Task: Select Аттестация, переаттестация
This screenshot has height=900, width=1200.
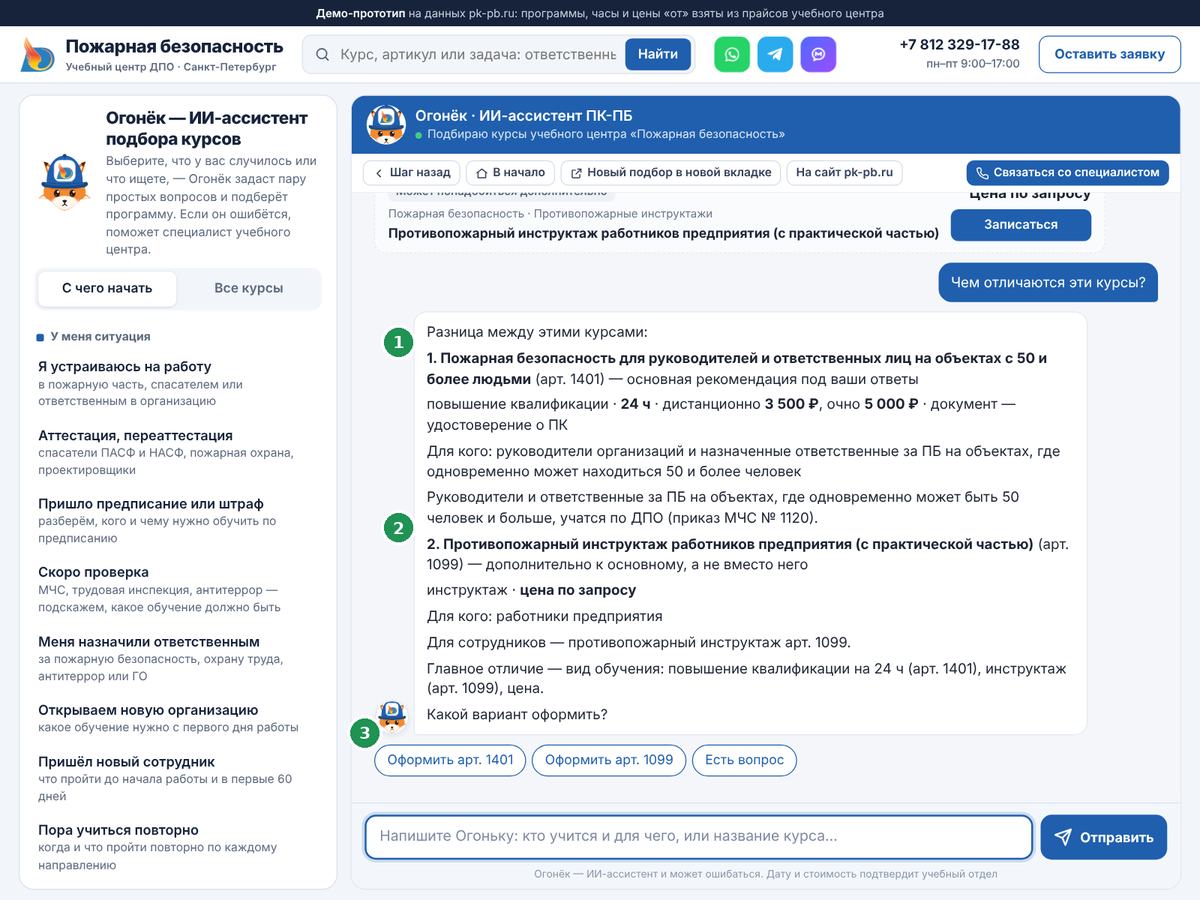Action: [177, 452]
